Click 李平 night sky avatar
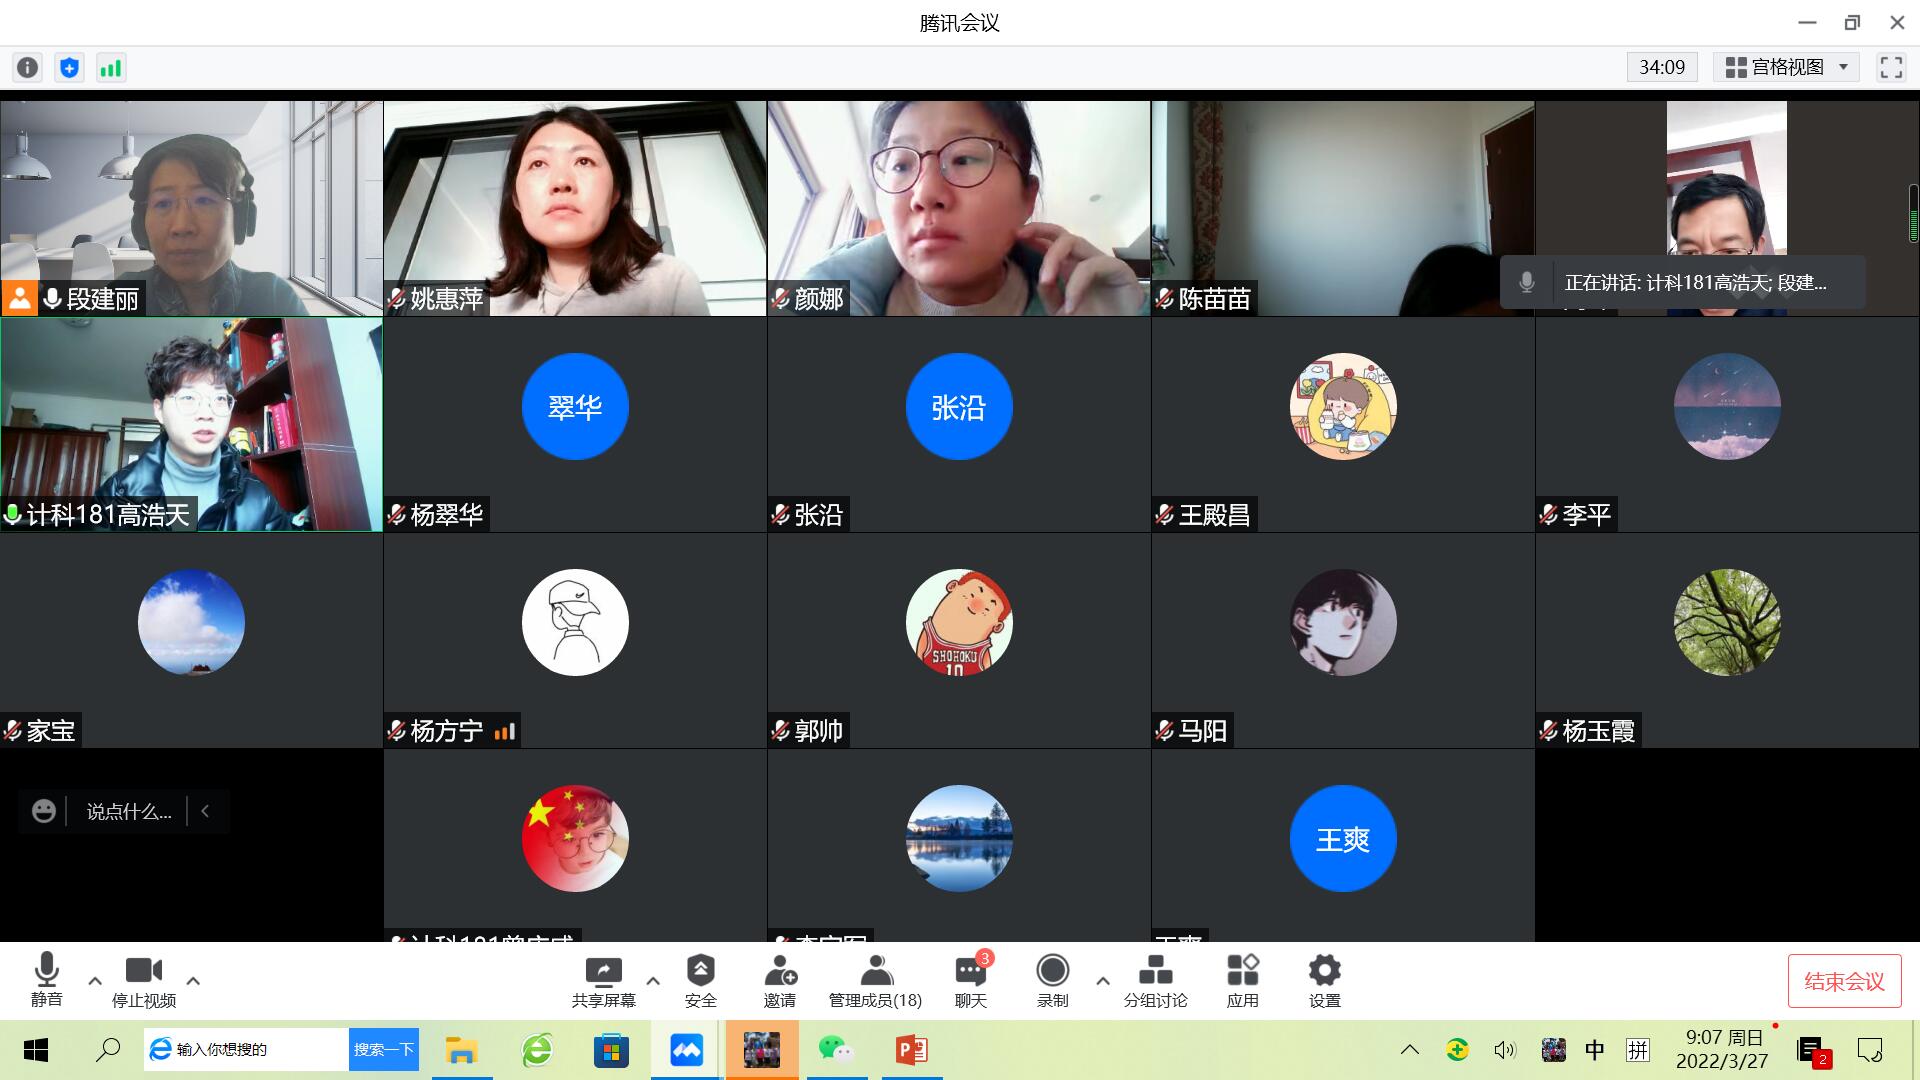 pos(1727,406)
